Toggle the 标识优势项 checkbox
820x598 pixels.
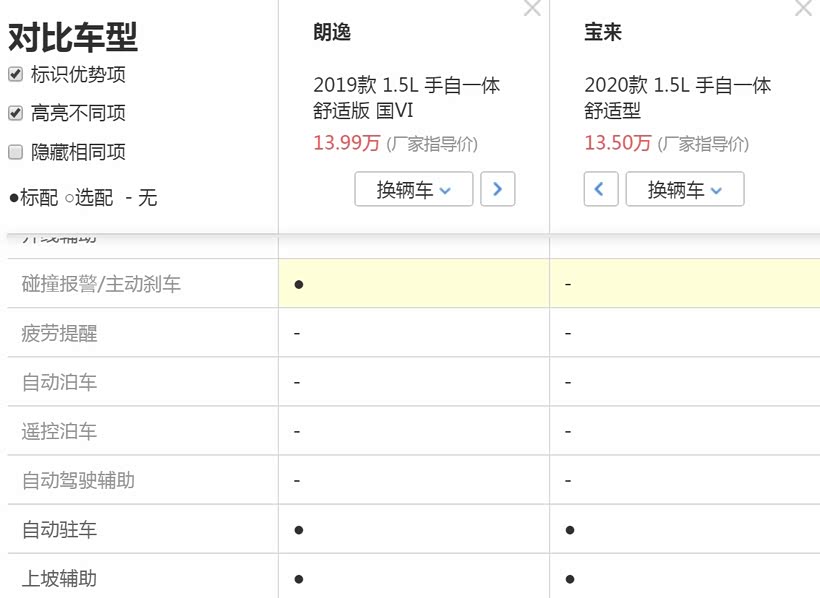tap(15, 74)
